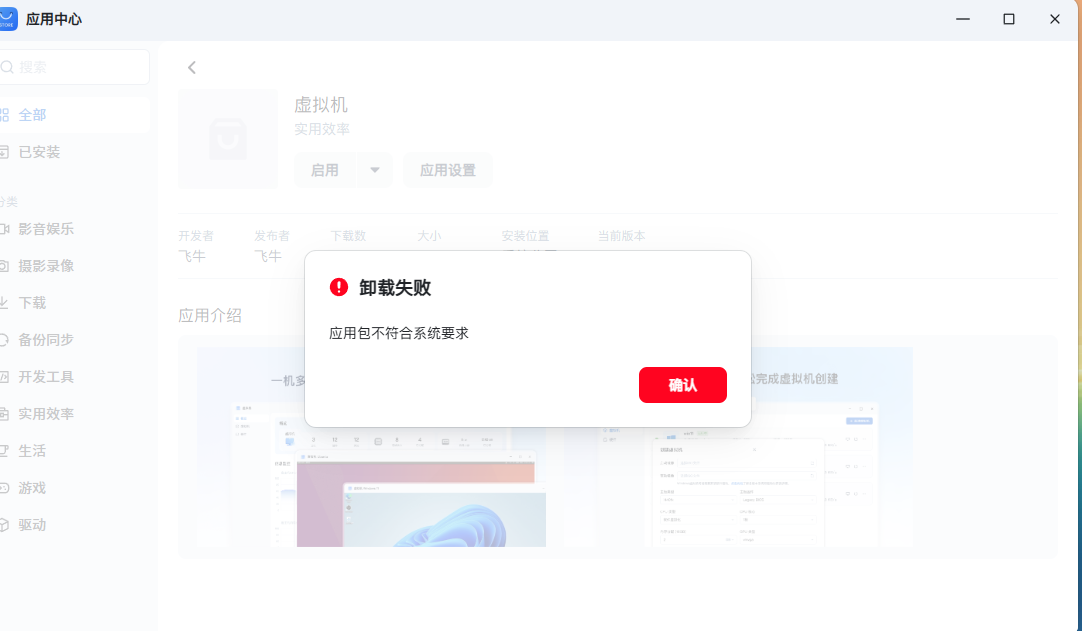Click the 应用设置 button
This screenshot has width=1082, height=631.
click(x=447, y=170)
